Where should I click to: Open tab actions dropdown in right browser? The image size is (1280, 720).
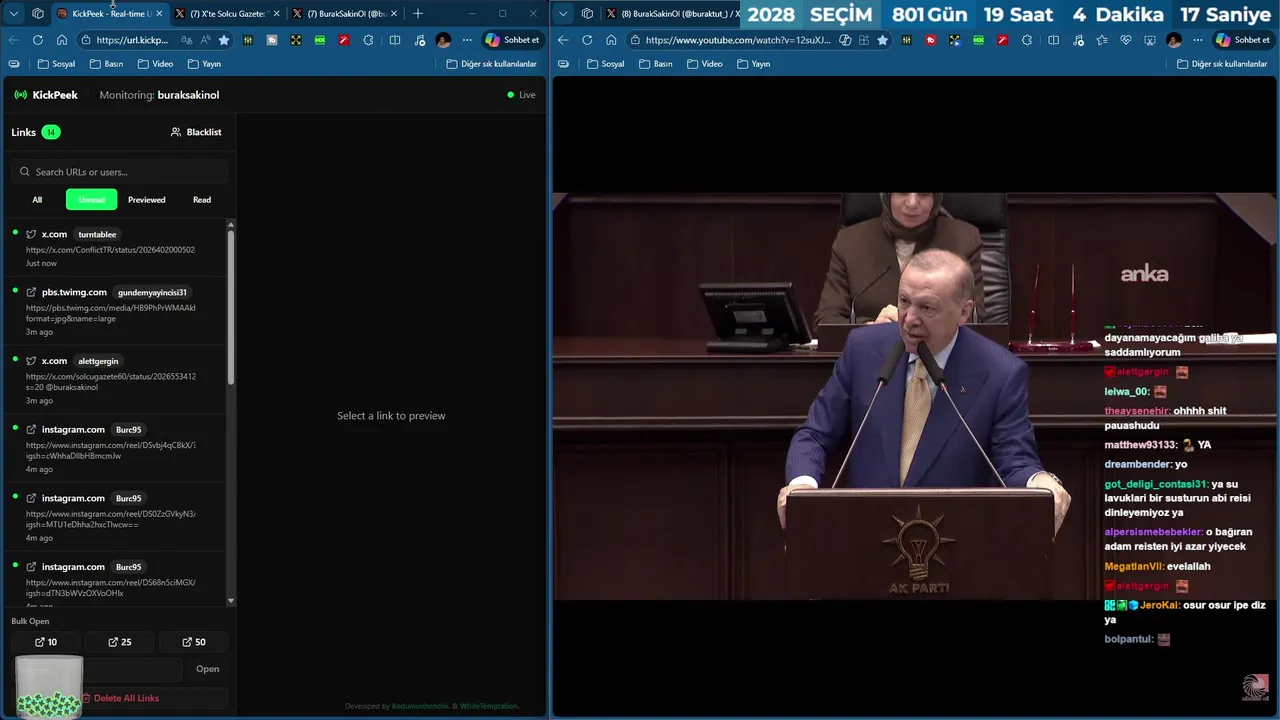[563, 14]
